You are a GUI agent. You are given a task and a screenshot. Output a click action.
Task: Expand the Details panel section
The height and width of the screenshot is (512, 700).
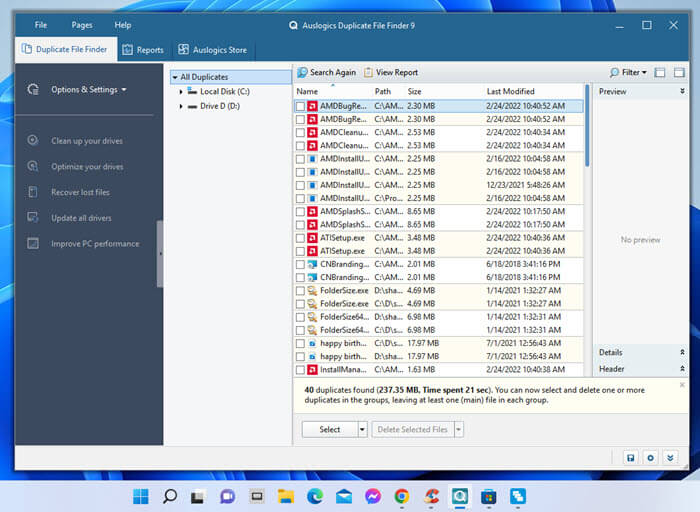682,352
